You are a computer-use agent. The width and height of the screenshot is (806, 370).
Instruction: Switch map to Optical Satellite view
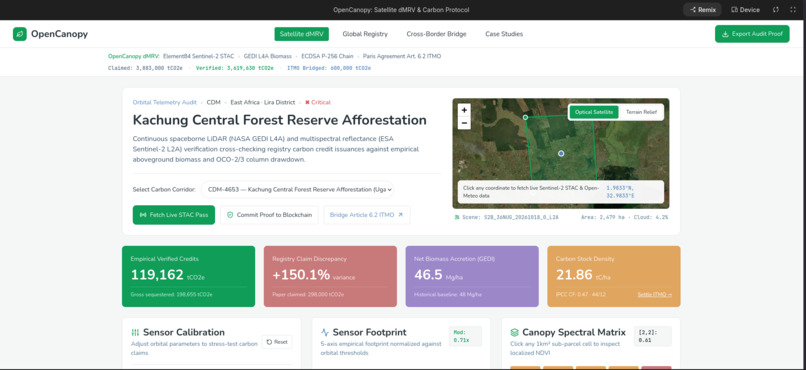coord(594,112)
